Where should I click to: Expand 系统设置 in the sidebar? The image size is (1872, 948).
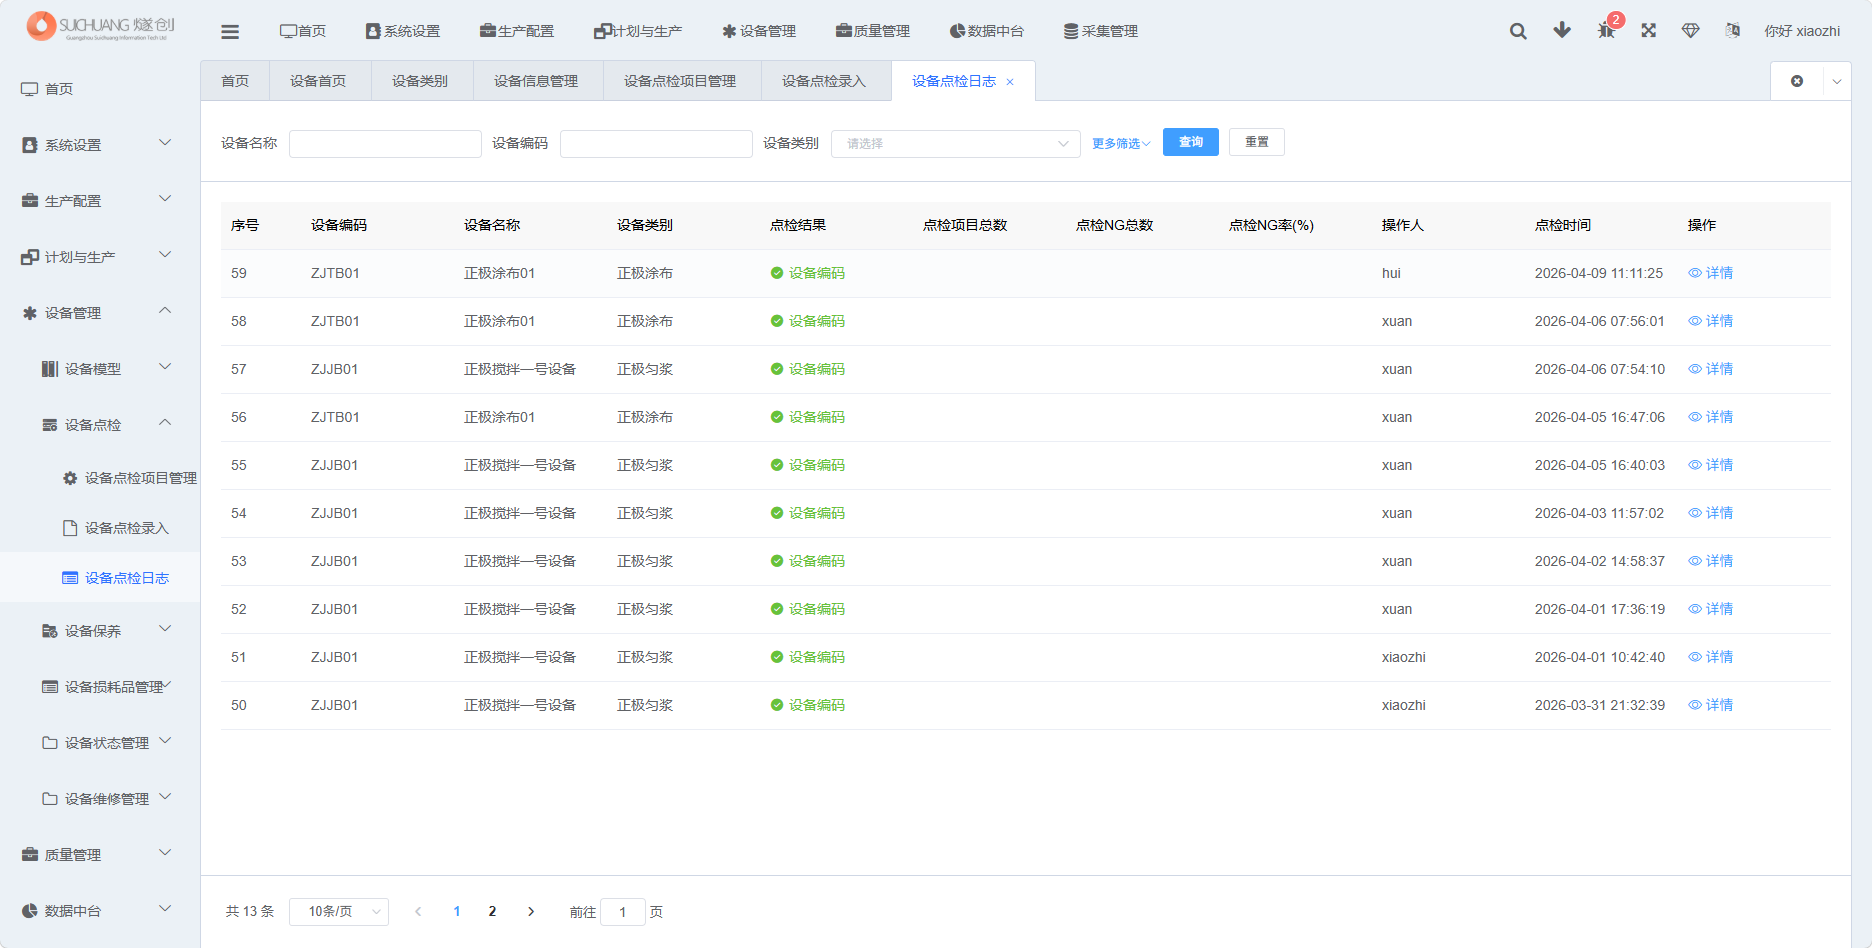point(100,145)
